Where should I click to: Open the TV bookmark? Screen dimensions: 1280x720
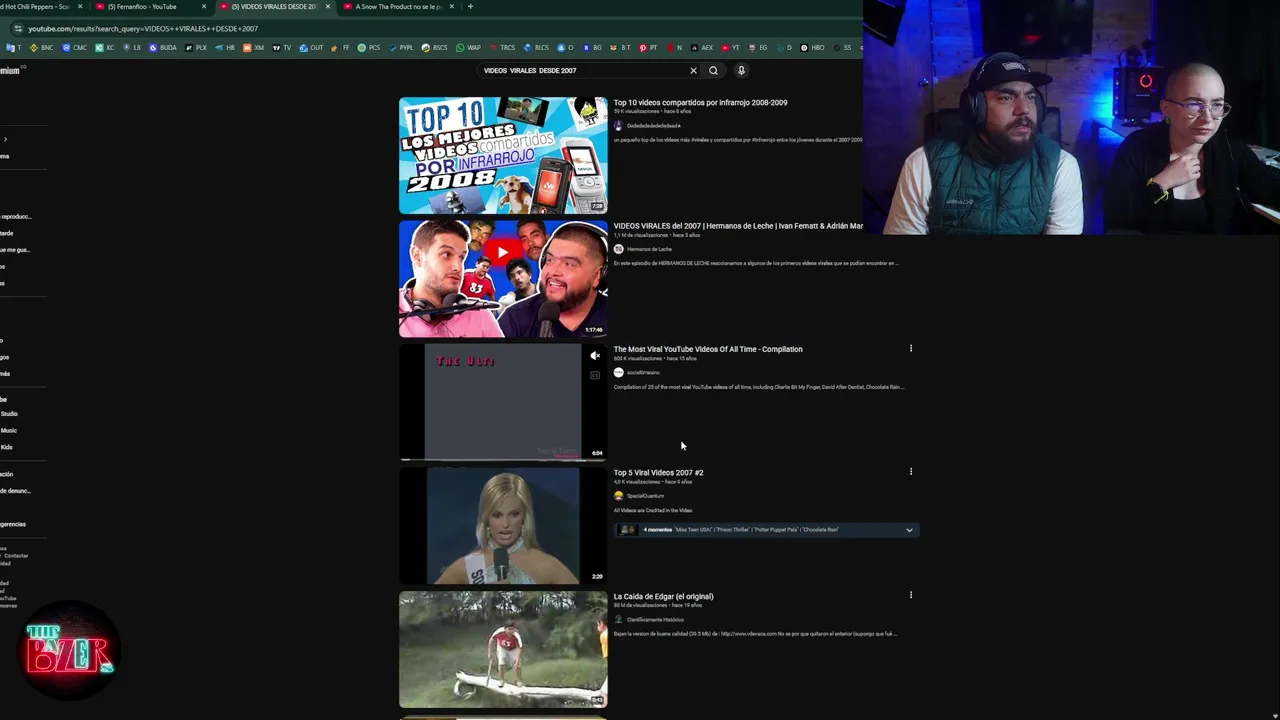click(x=281, y=47)
